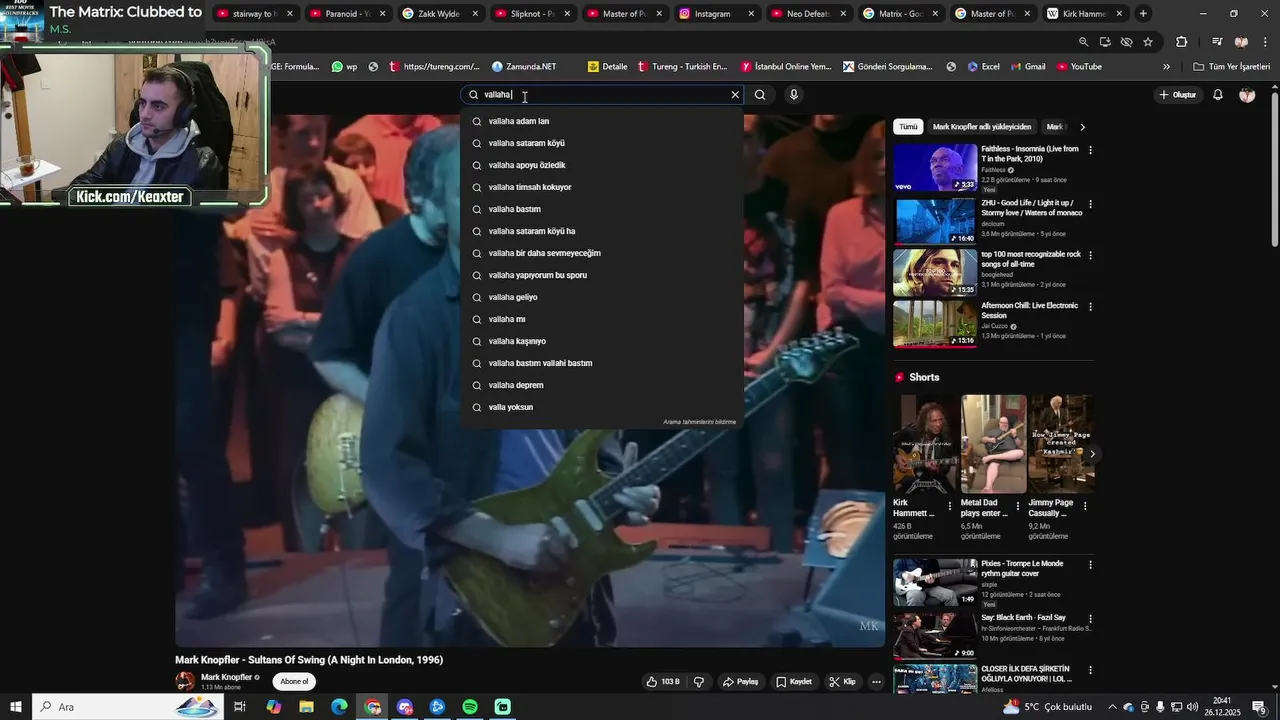Click the Paylaş share button
1280x720 pixels.
click(740, 682)
